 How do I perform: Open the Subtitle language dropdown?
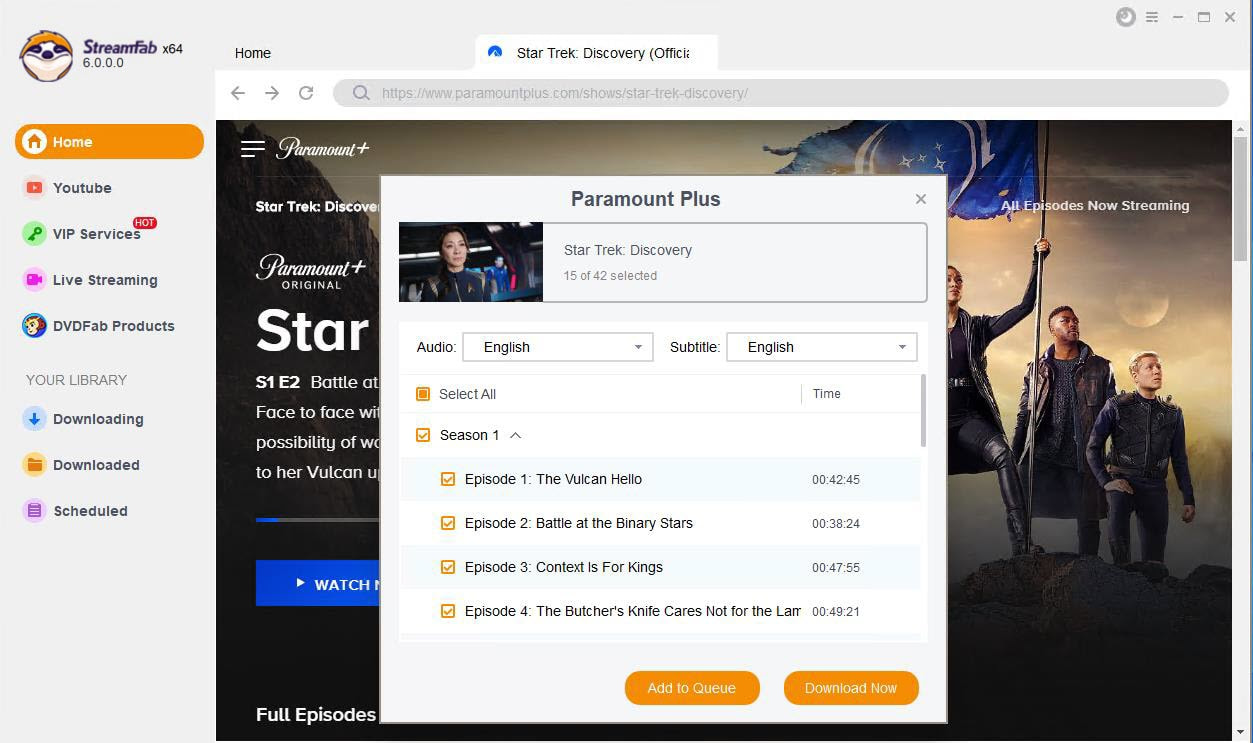[901, 347]
